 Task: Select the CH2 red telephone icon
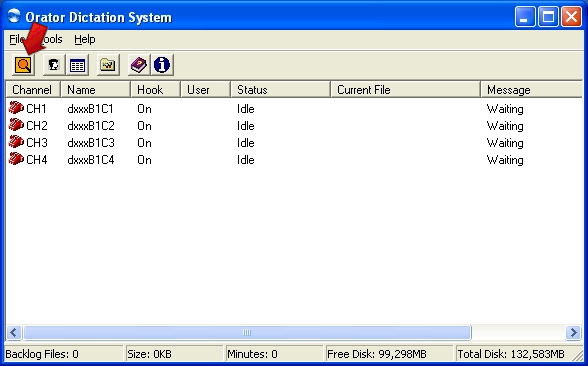[x=16, y=125]
